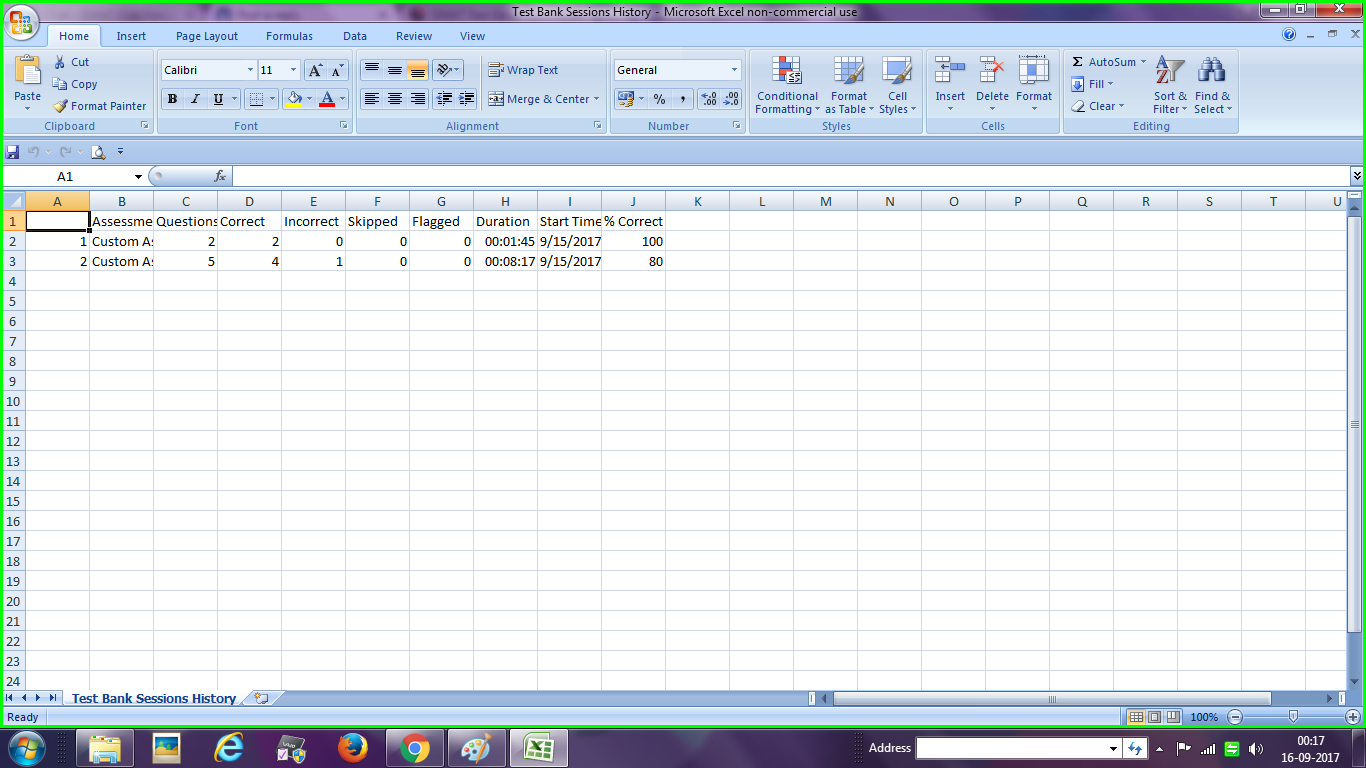Activate the Format Painter brush
This screenshot has width=1366, height=768.
100,106
